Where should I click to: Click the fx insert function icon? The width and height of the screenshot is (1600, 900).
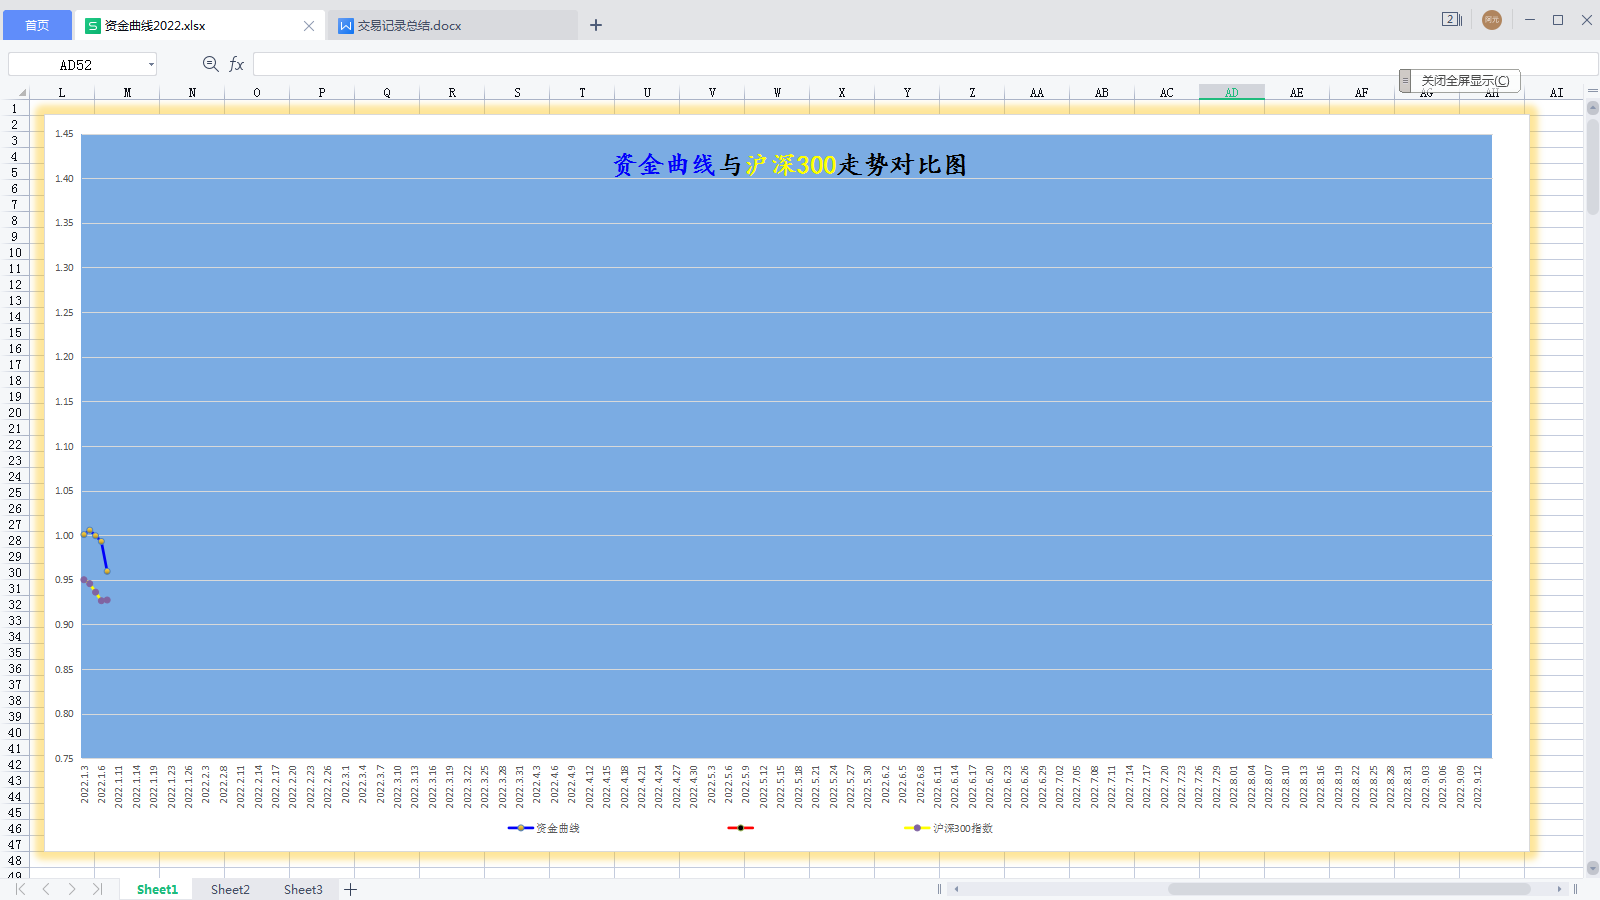coord(236,63)
